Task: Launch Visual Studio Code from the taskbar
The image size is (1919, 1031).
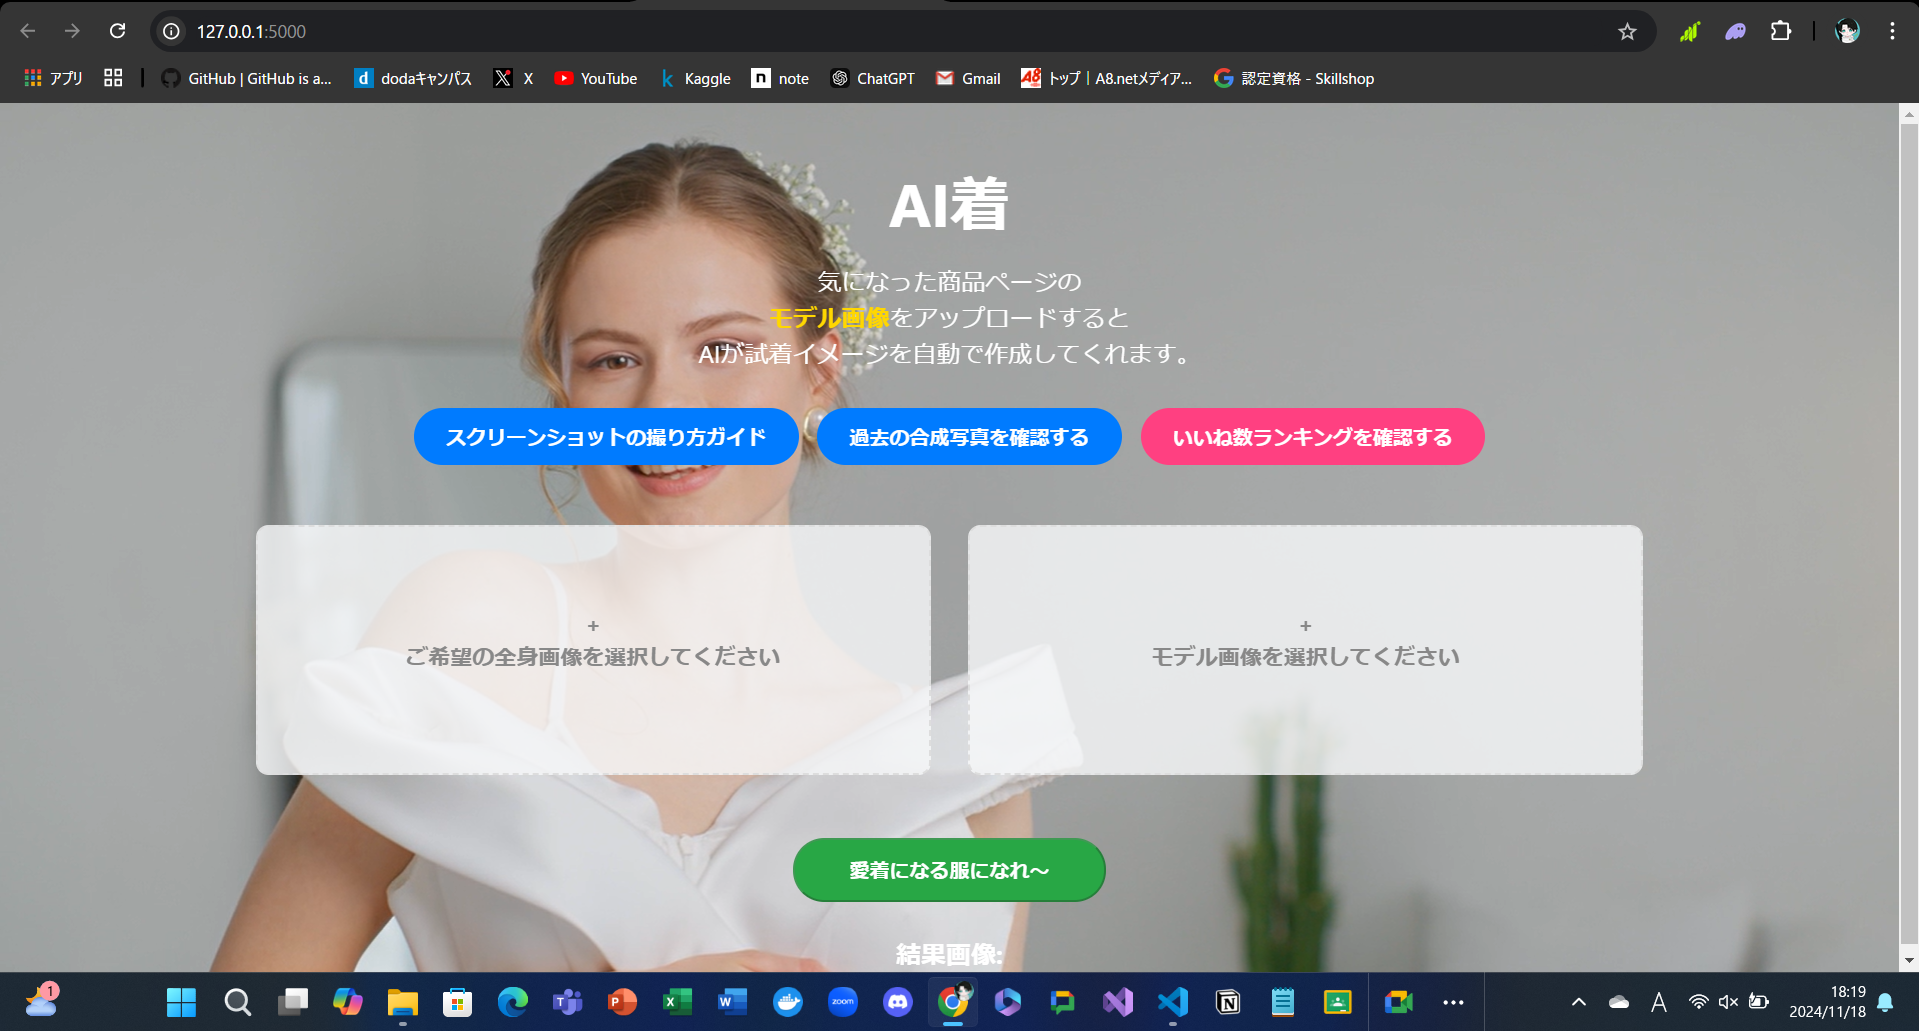Action: (1172, 1002)
